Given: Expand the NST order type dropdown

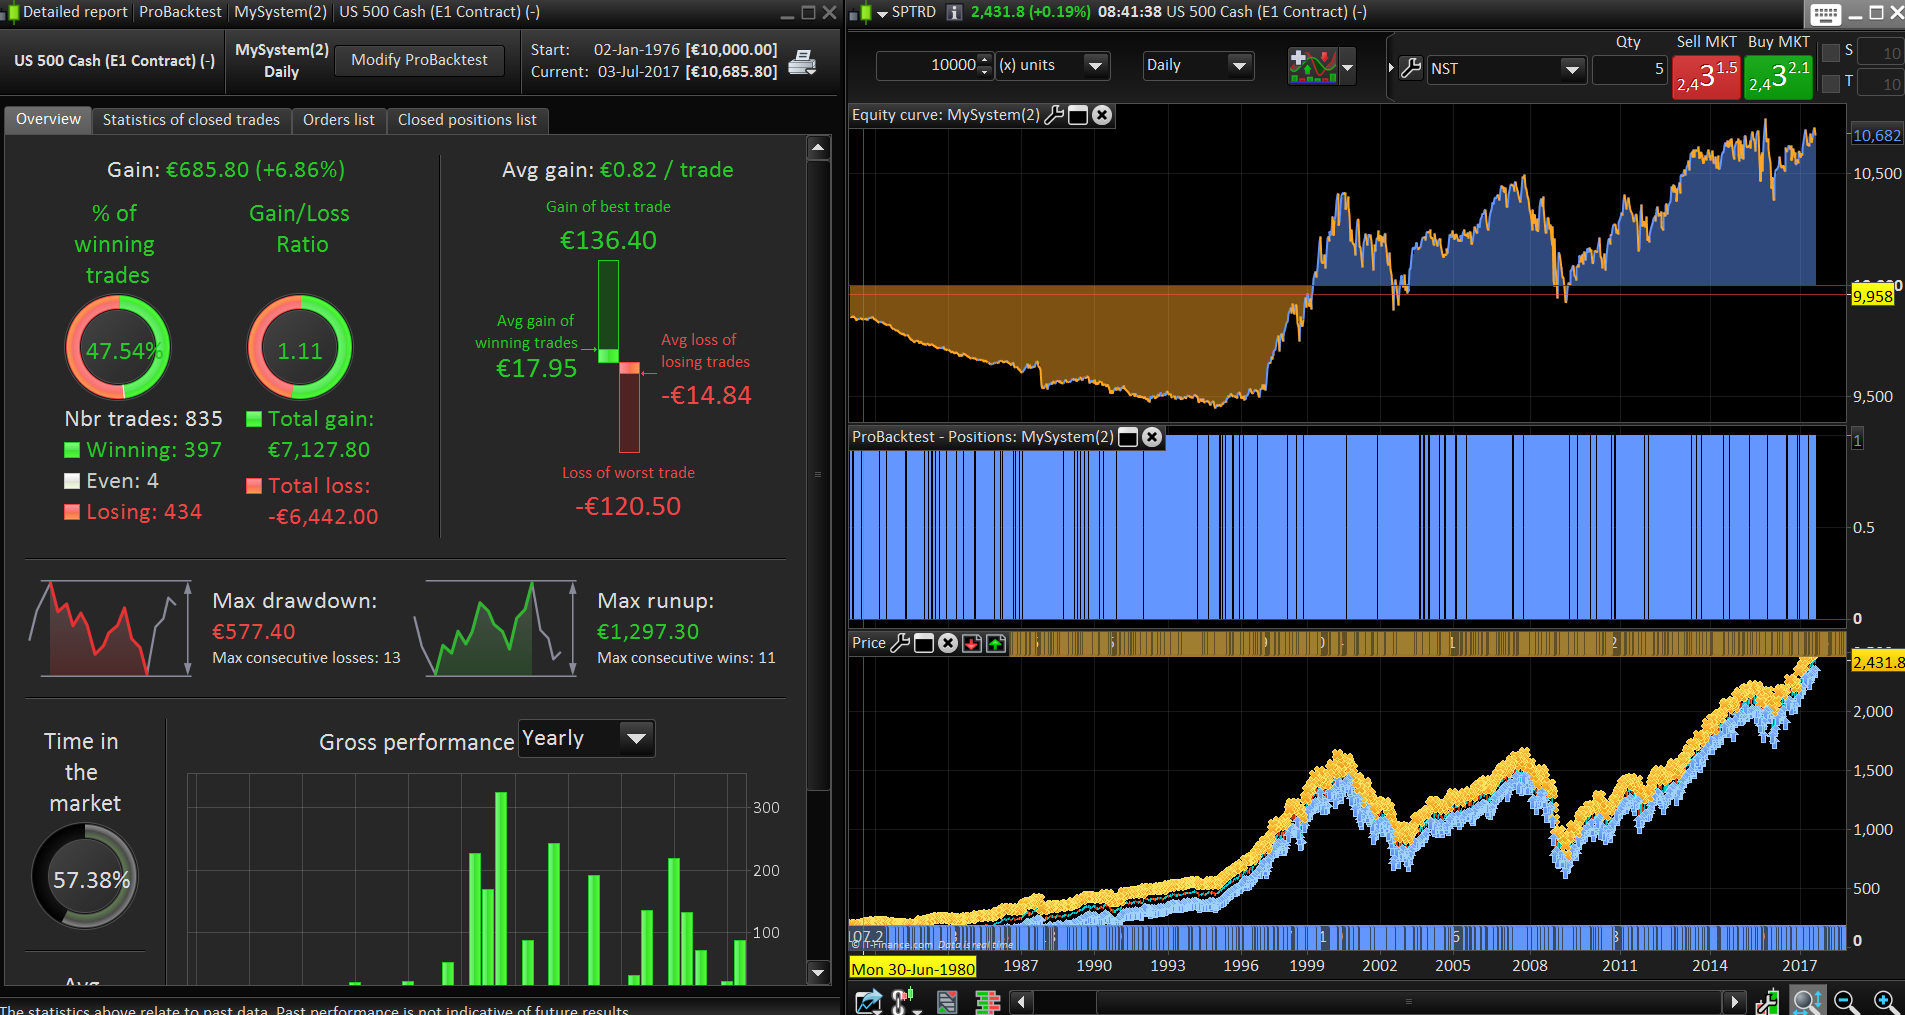Looking at the screenshot, I should point(1572,69).
